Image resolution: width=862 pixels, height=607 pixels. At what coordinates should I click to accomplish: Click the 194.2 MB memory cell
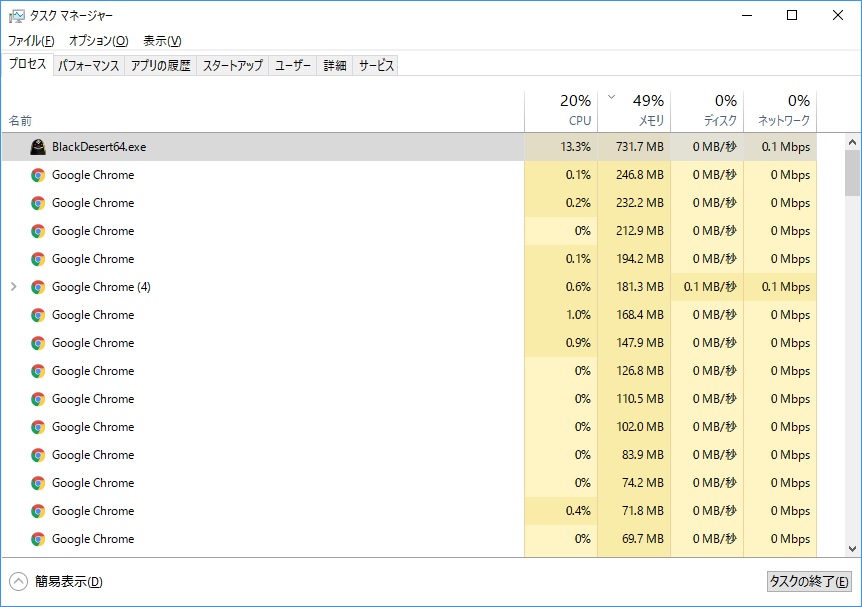click(x=634, y=259)
